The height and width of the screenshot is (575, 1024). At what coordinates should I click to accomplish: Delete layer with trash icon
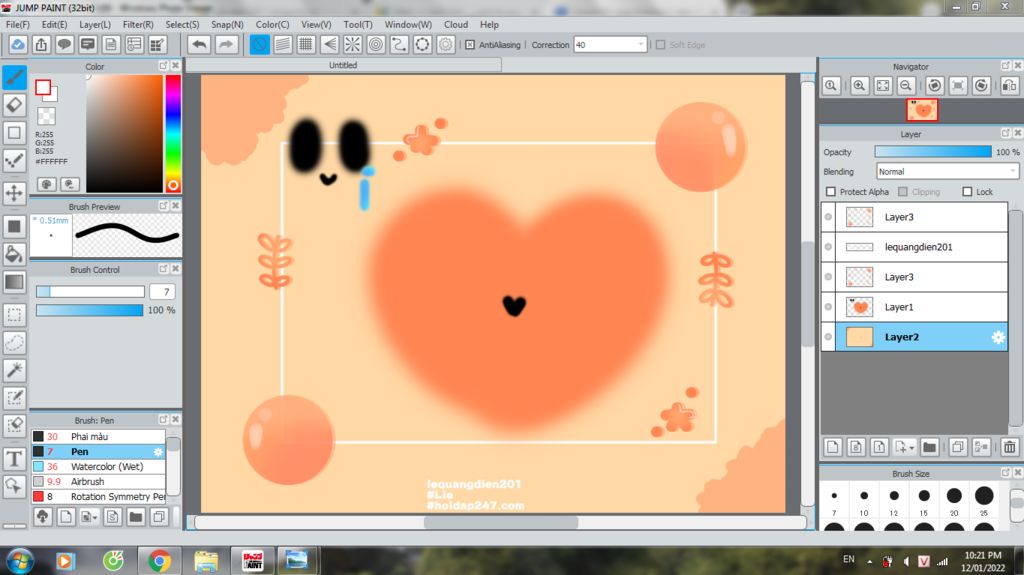click(1010, 447)
